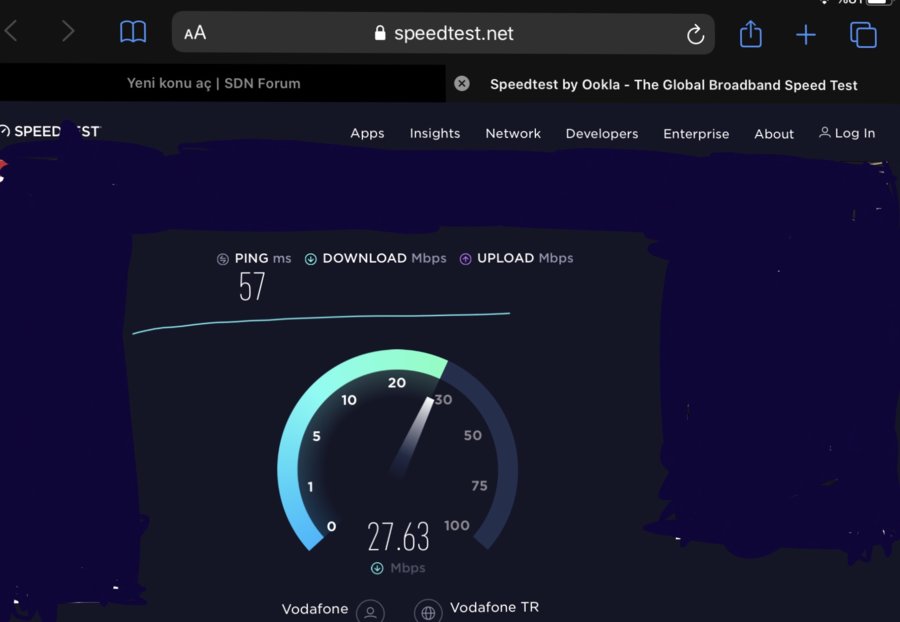Open the Safari bookmarks book icon
Image resolution: width=900 pixels, height=622 pixels.
tap(133, 32)
